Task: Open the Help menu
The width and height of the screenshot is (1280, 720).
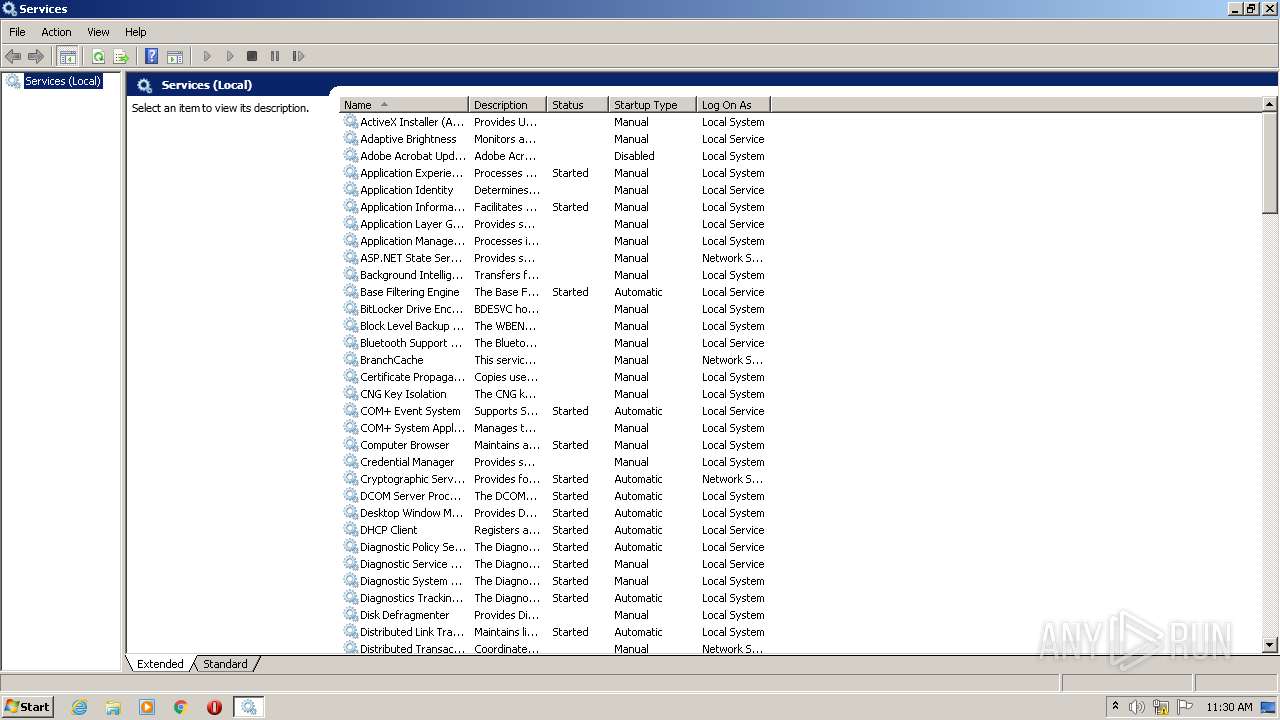Action: pos(136,32)
